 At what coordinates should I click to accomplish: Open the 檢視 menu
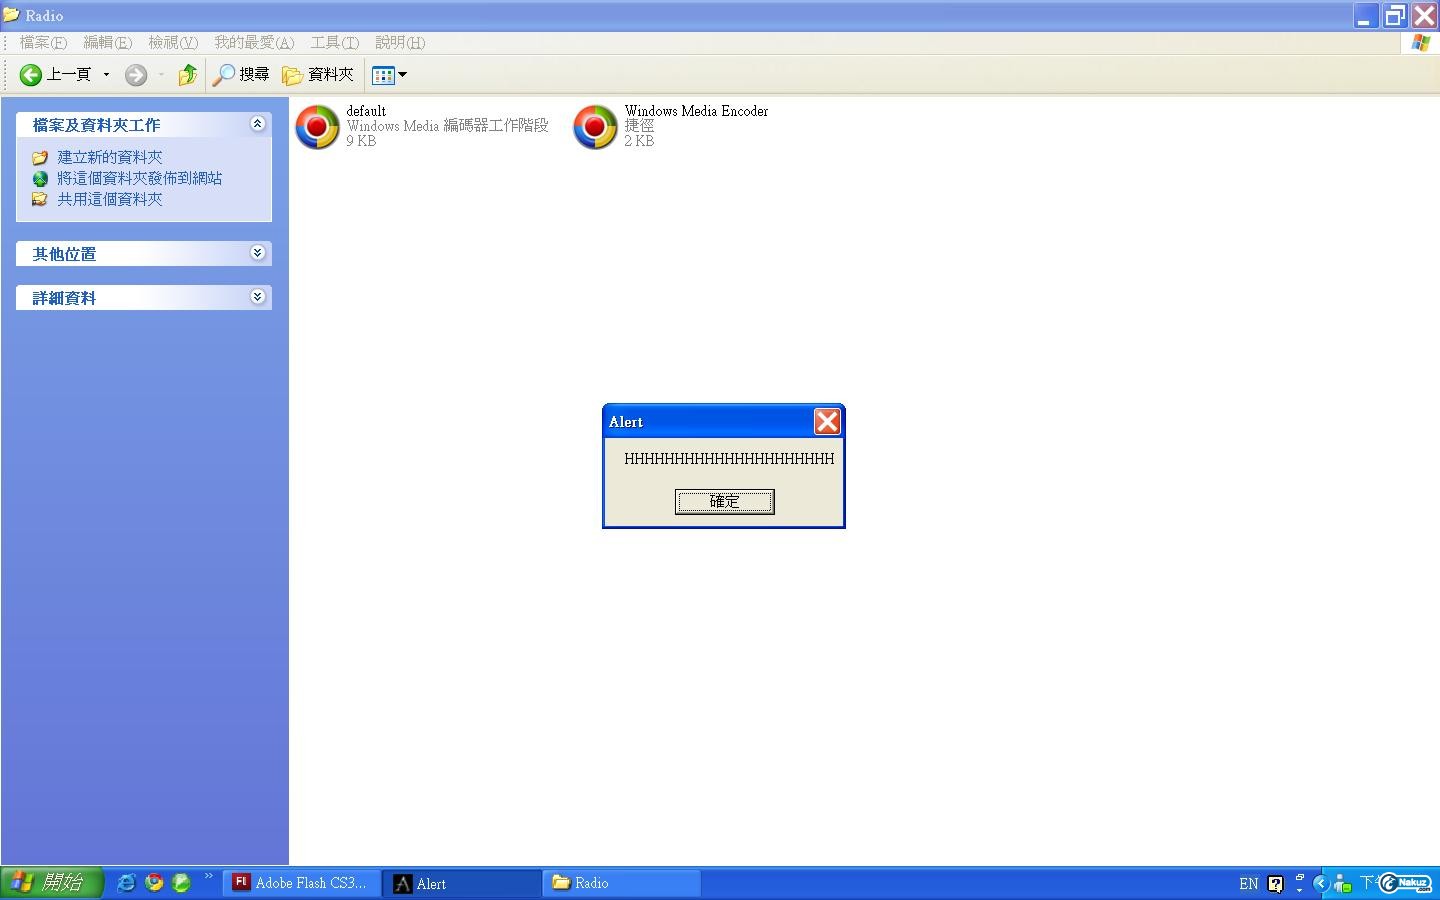point(173,42)
